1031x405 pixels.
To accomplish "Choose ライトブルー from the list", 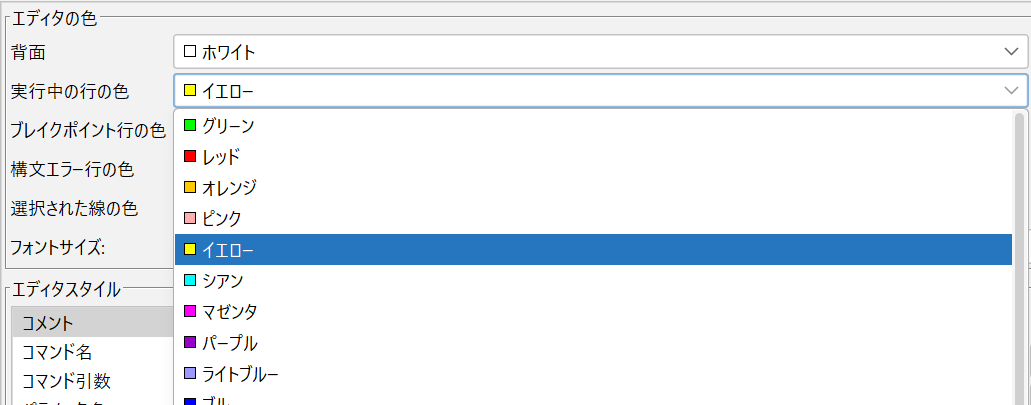I will [592, 374].
